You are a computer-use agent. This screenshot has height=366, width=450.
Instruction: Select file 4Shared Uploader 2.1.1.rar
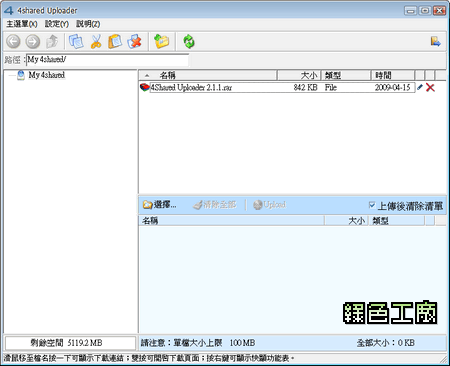[191, 88]
